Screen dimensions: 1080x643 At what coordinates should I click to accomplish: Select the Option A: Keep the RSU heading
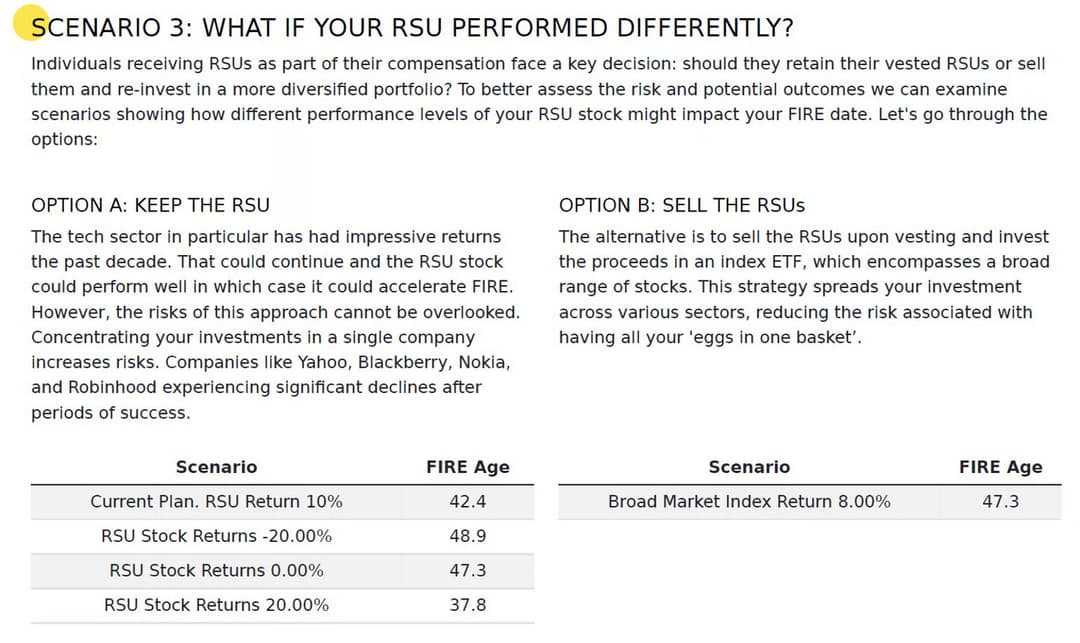click(x=151, y=205)
